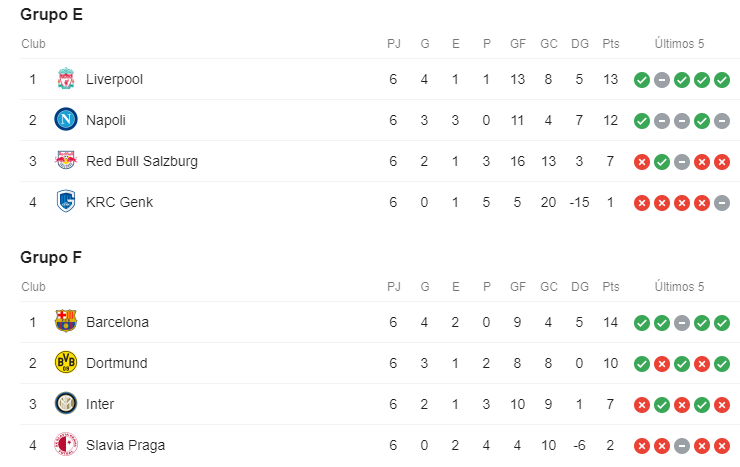This screenshot has width=740, height=467.
Task: Click the Liverpool club crest icon
Action: point(65,79)
